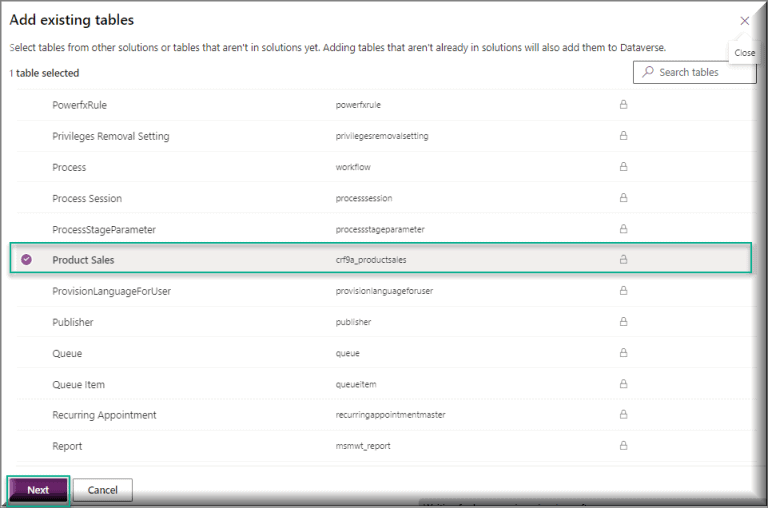Click the lock icon for Product Sales
This screenshot has height=508, width=768.
coord(624,259)
